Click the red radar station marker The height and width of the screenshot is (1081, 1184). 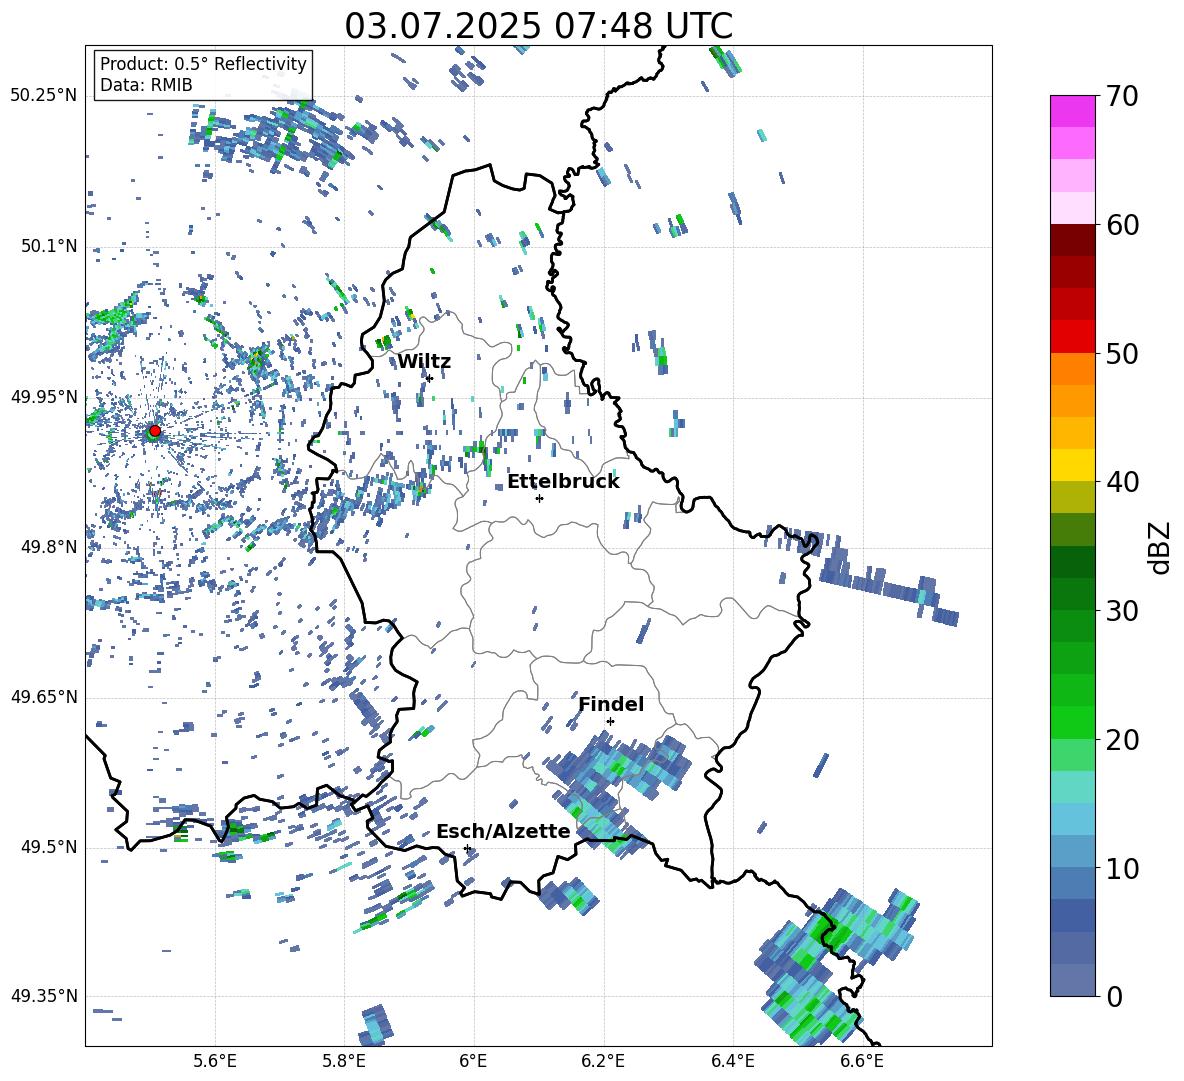(x=155, y=431)
